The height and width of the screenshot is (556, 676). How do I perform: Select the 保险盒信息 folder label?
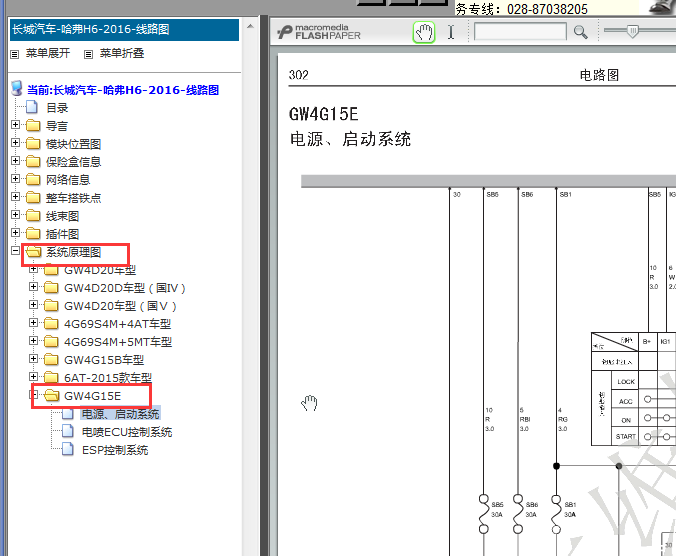(73, 162)
